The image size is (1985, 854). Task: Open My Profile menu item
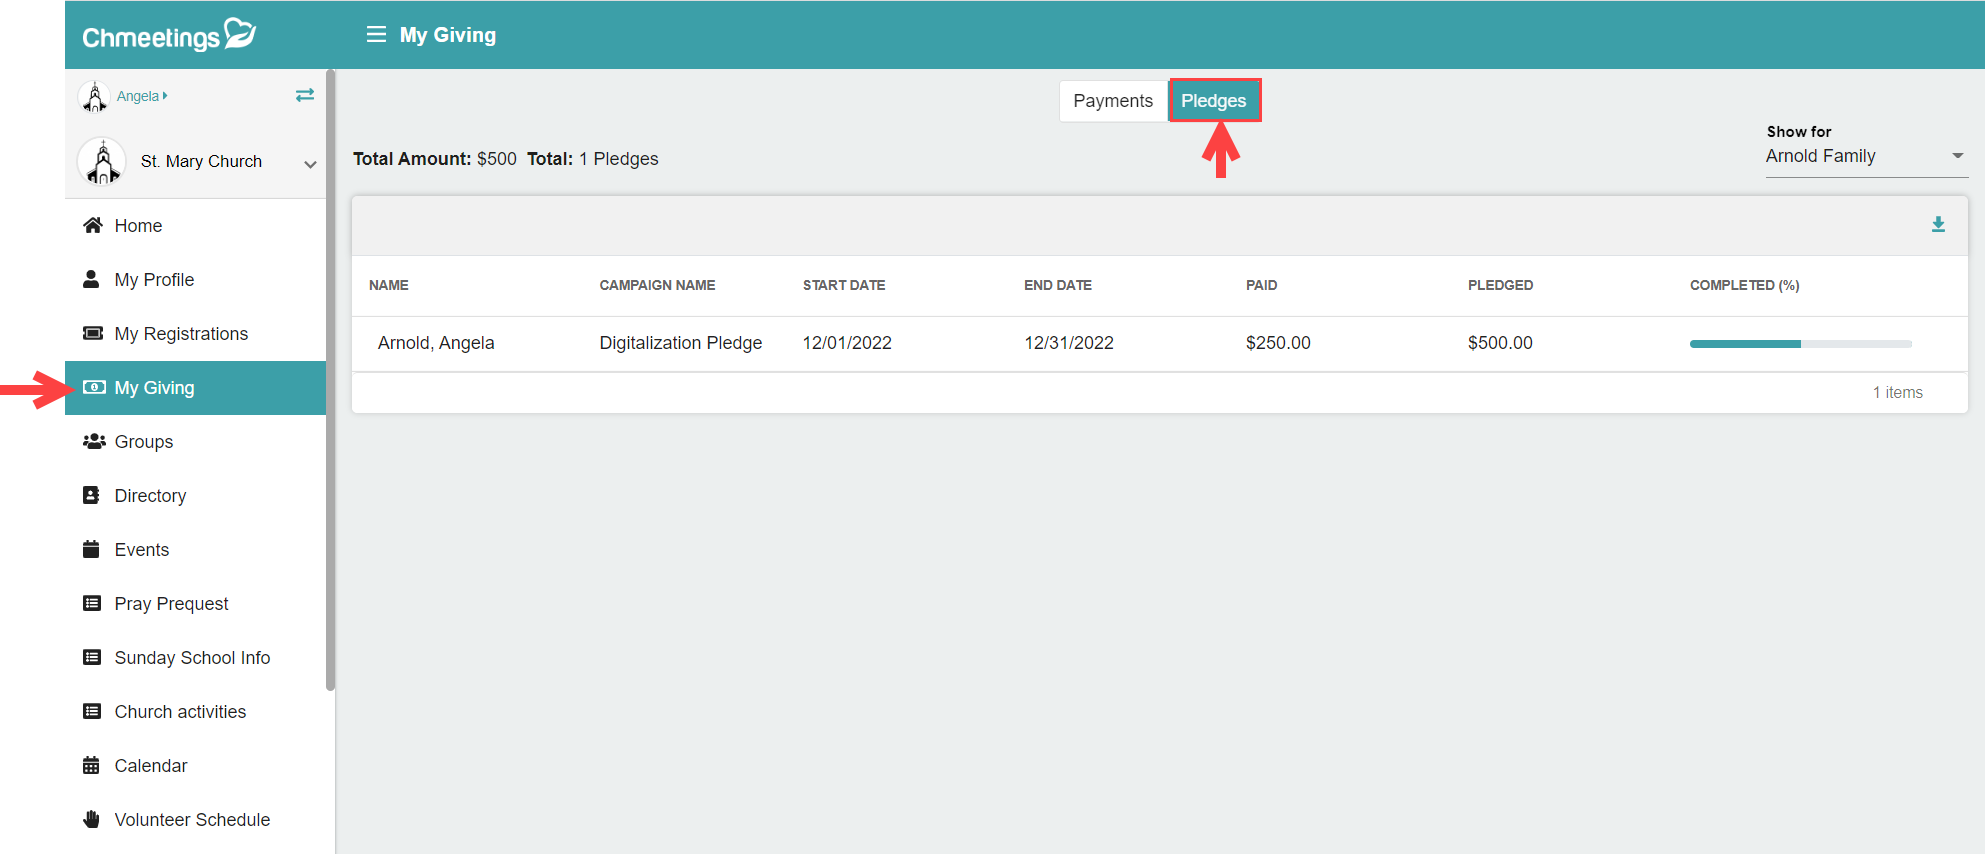195,280
